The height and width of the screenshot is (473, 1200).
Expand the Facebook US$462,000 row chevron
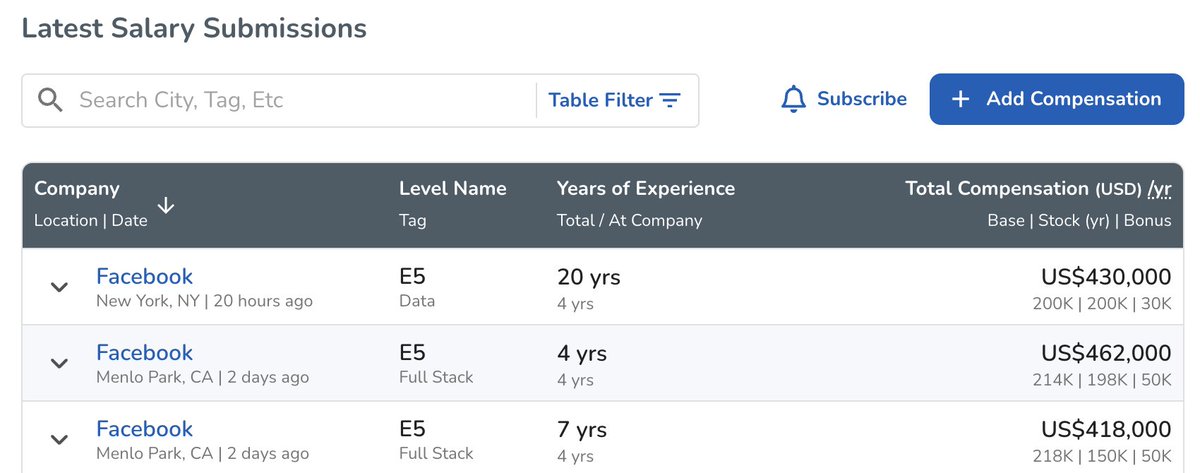coord(59,364)
